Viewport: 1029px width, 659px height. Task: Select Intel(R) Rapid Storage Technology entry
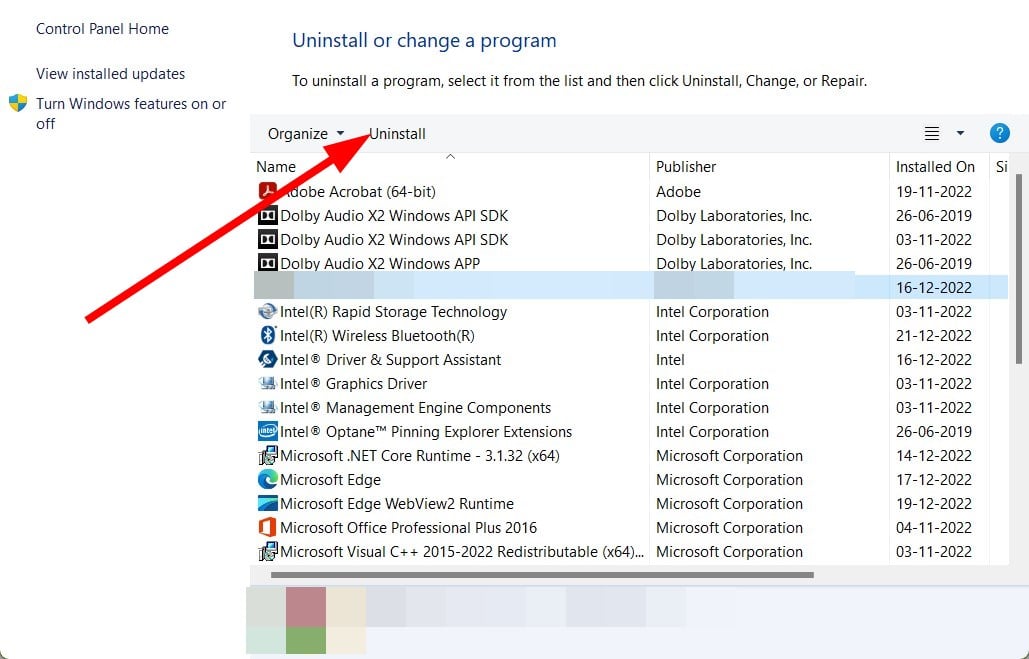click(x=393, y=312)
